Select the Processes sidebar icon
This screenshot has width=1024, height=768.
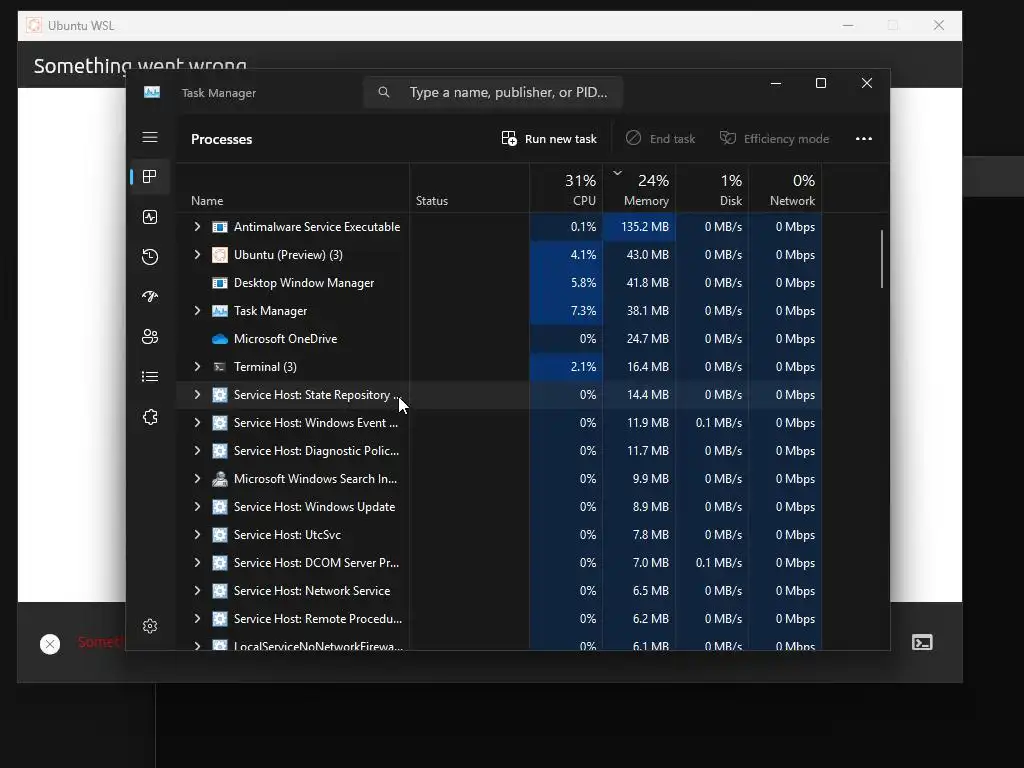click(x=150, y=176)
